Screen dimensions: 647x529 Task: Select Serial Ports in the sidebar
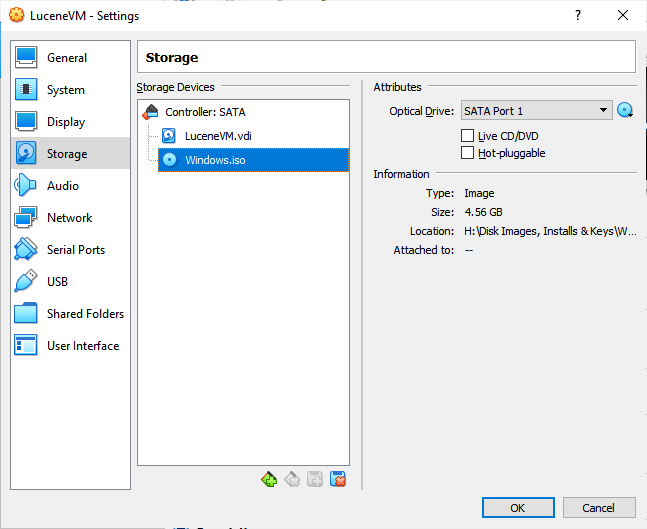tap(75, 250)
